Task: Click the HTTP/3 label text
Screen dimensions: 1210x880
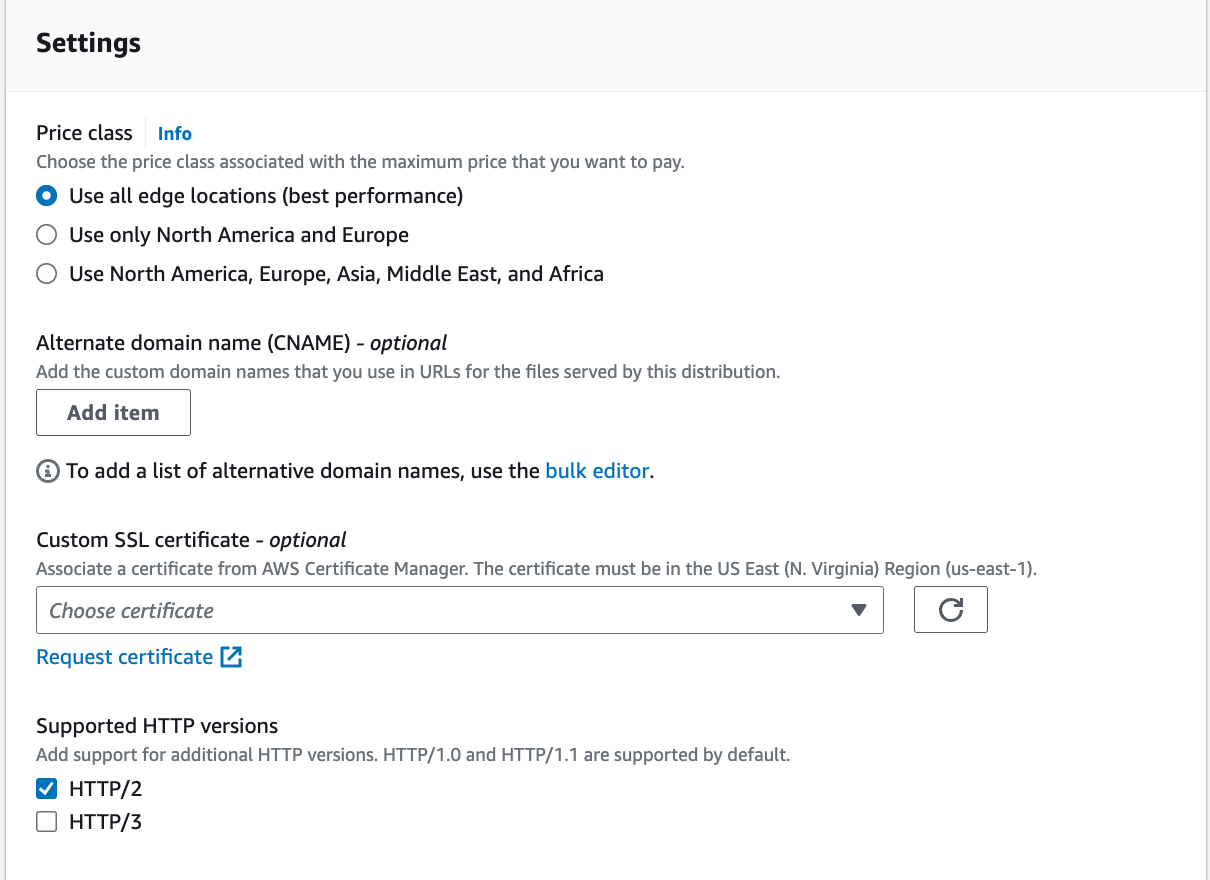Action: pyautogui.click(x=105, y=823)
